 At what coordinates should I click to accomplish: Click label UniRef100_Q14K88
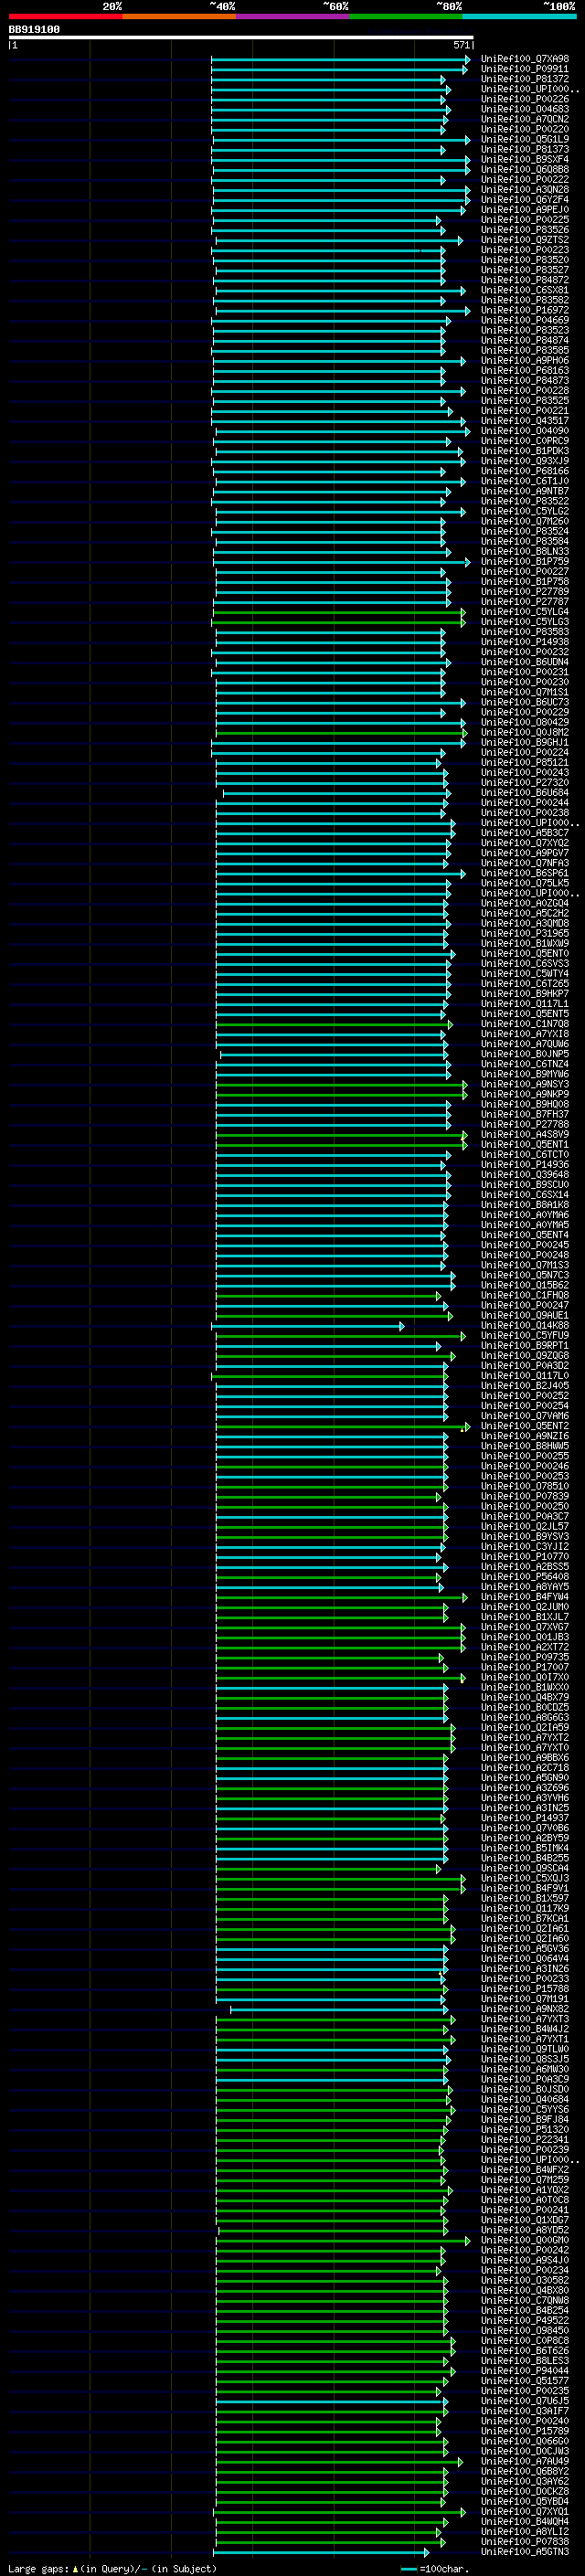pos(525,1326)
